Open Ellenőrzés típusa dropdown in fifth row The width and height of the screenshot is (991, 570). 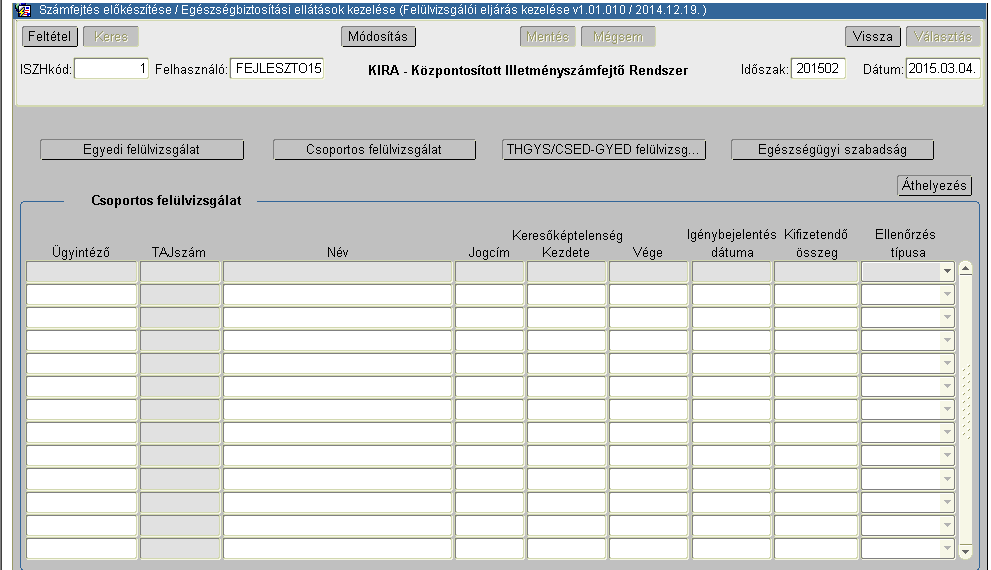[947, 363]
